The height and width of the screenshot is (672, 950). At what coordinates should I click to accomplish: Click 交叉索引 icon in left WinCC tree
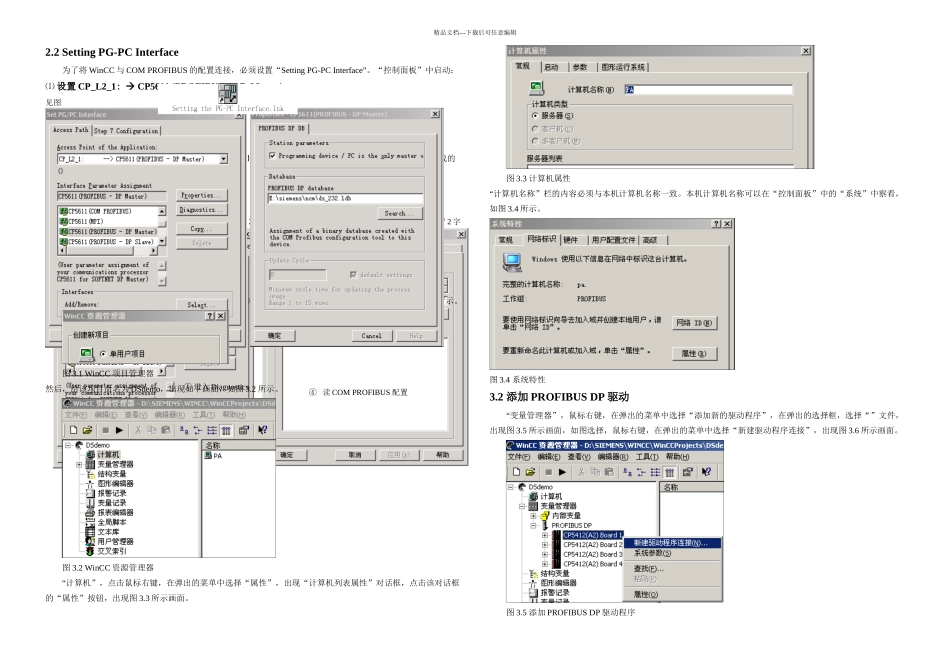[90, 551]
